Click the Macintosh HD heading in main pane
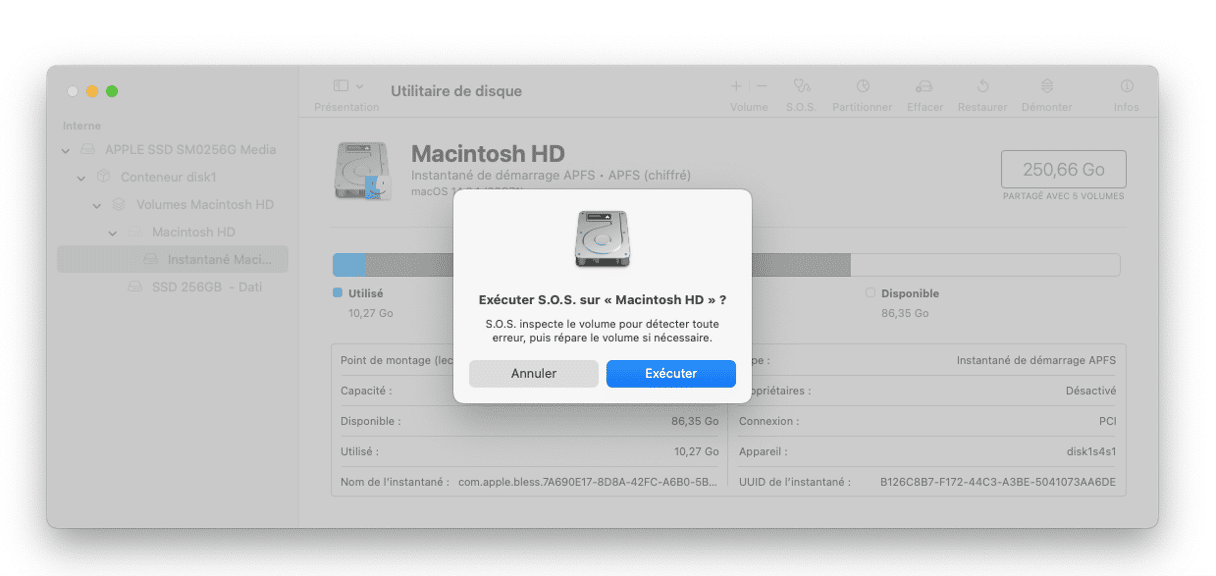This screenshot has width=1216, height=576. 488,154
